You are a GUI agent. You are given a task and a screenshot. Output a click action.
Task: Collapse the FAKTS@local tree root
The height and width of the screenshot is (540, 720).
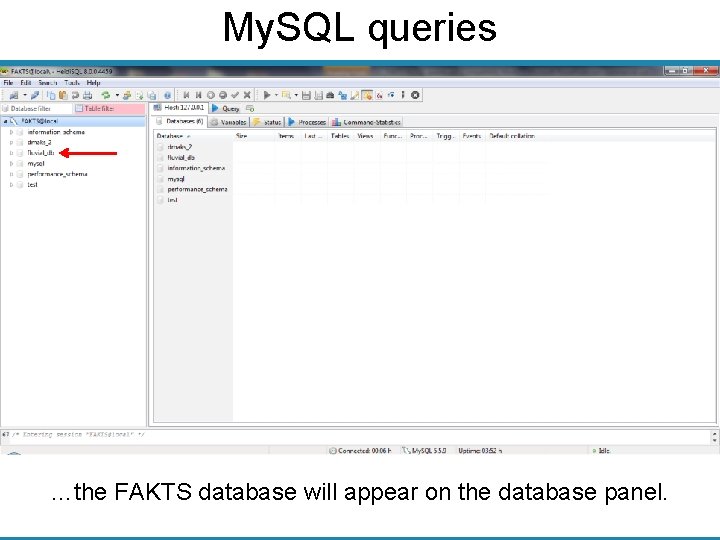[x=5, y=121]
